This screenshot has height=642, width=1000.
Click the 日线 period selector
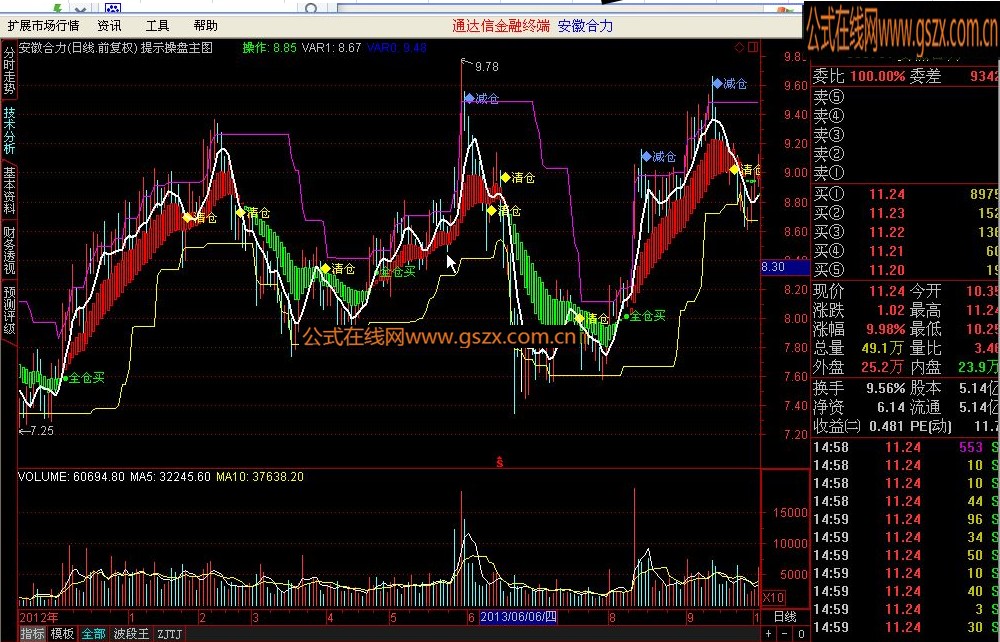pyautogui.click(x=785, y=616)
